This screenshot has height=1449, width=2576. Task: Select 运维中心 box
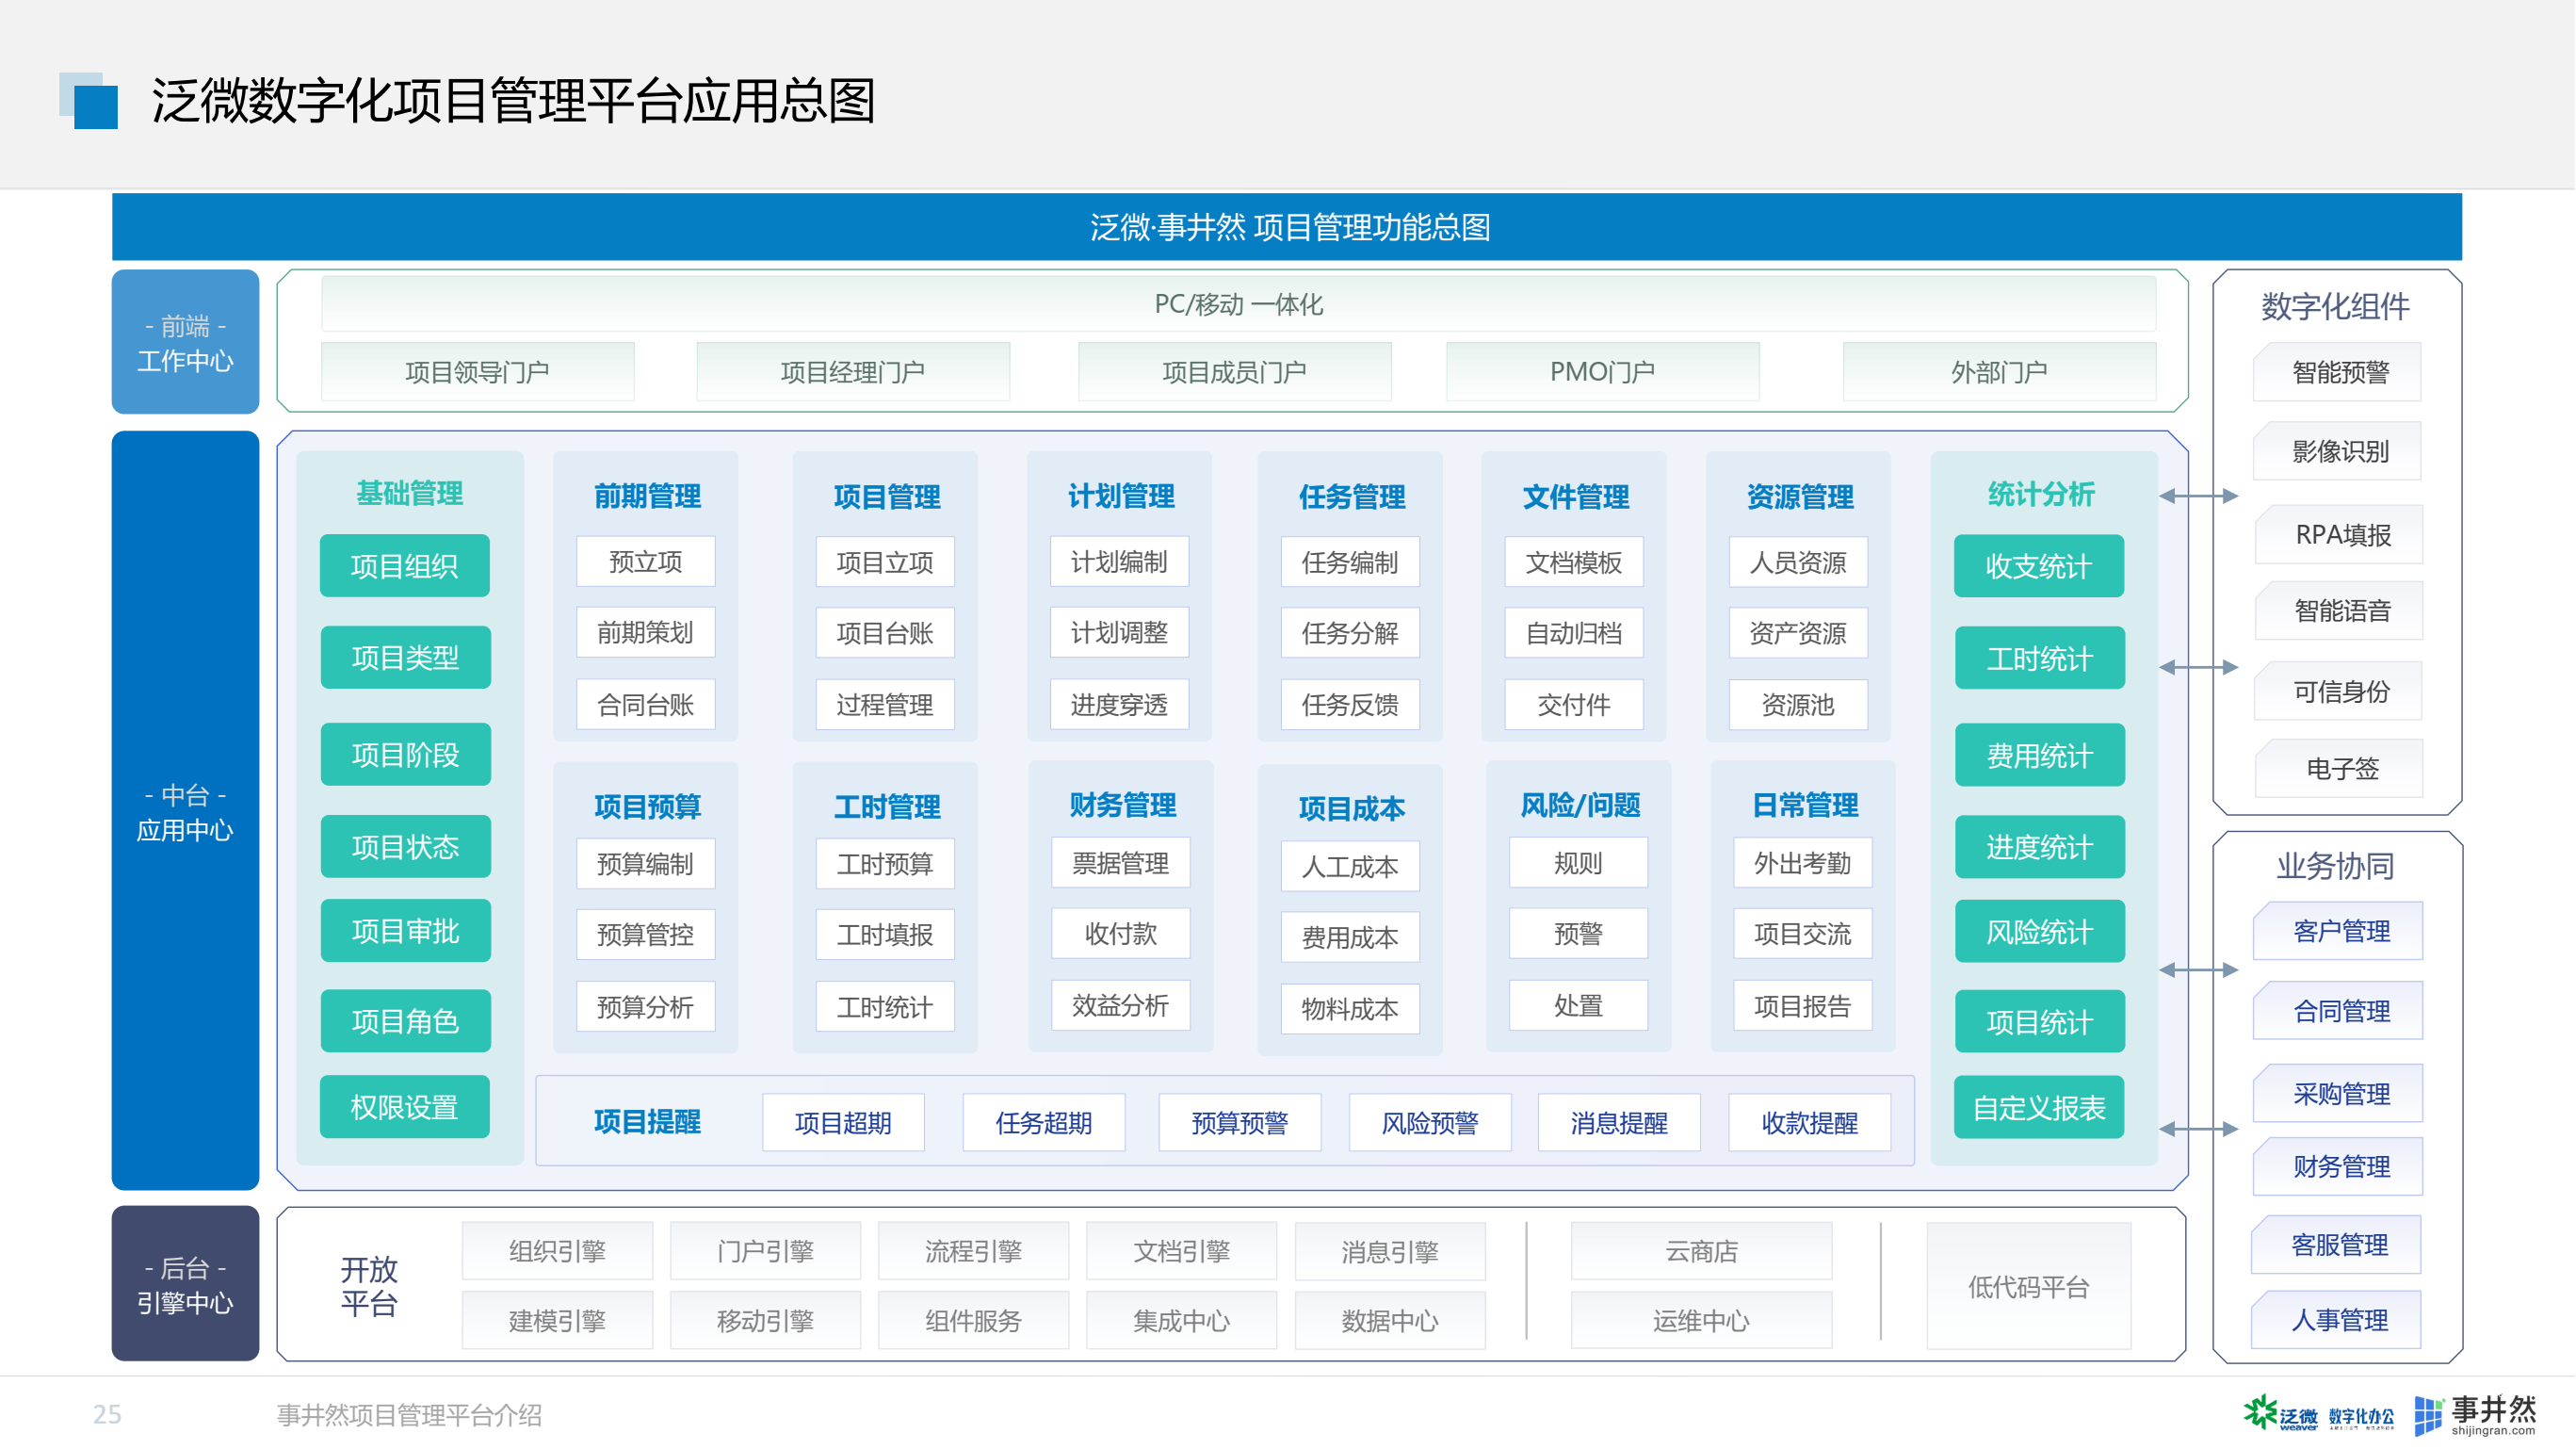[x=1701, y=1320]
